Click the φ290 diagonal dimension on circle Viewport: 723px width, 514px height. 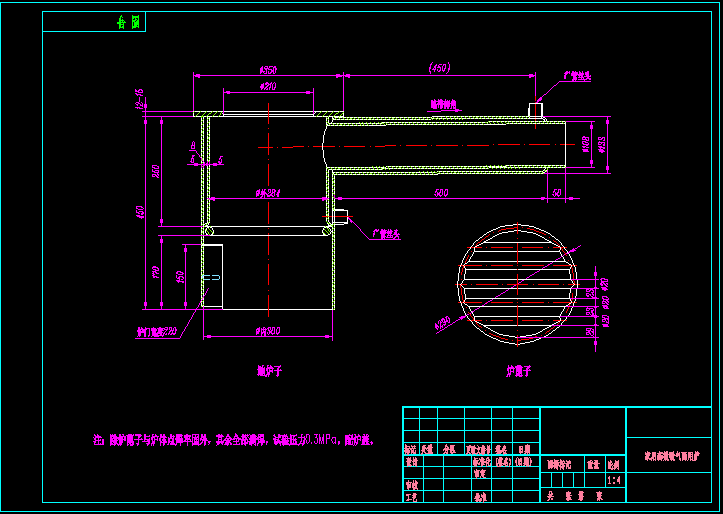tap(441, 322)
